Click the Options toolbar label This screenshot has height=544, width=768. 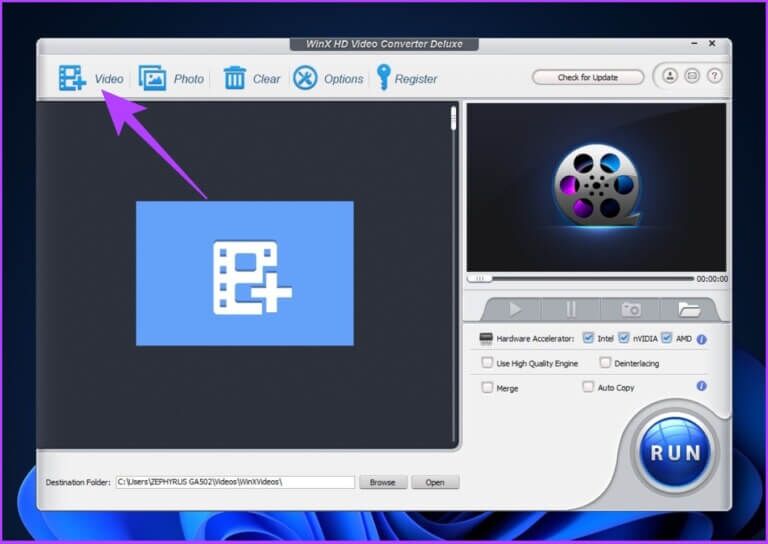pos(343,79)
